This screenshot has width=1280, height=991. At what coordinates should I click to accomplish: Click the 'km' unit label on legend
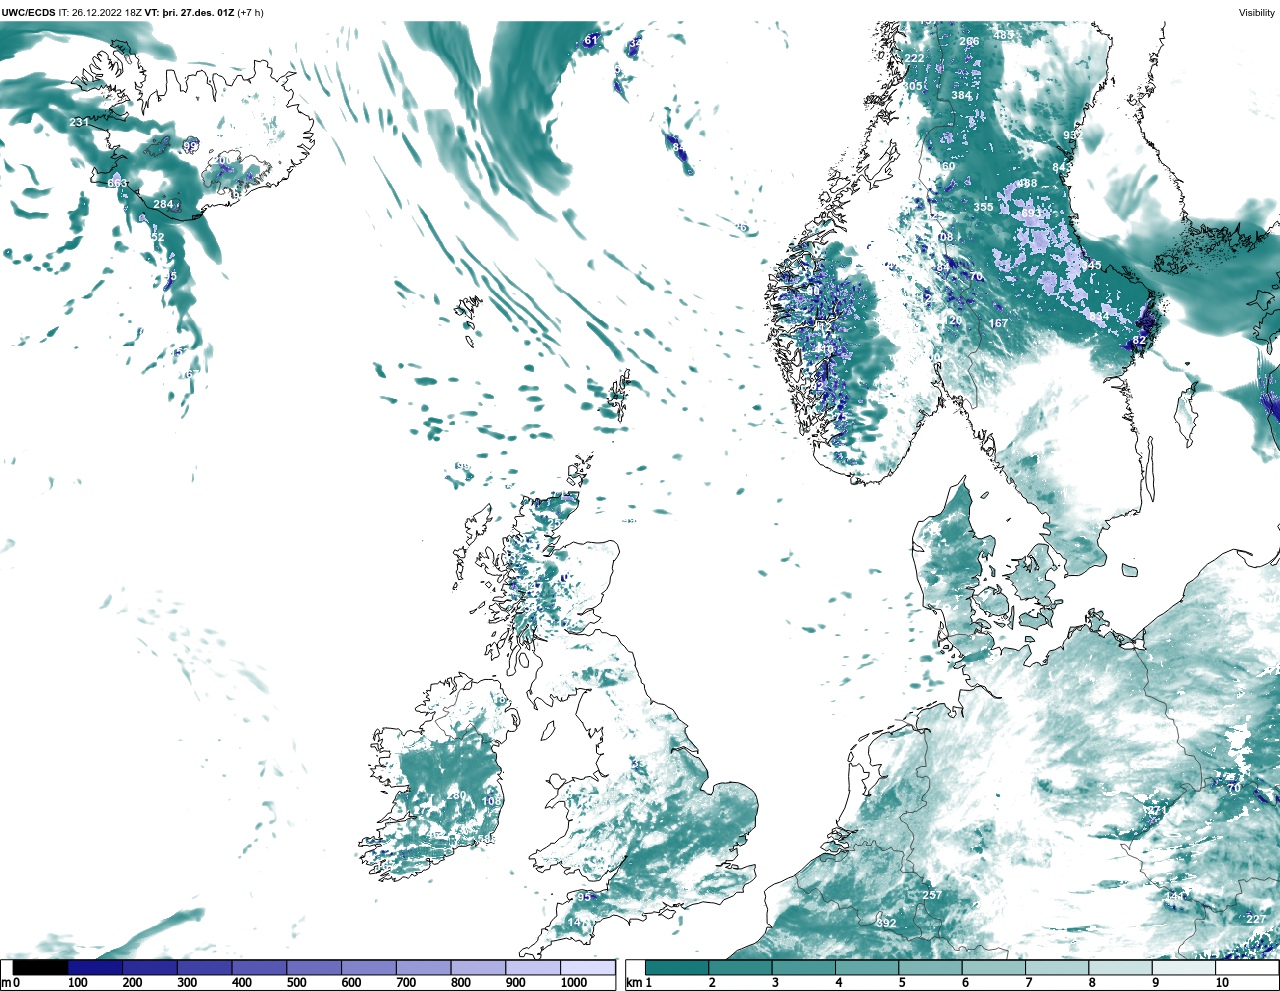coord(633,983)
